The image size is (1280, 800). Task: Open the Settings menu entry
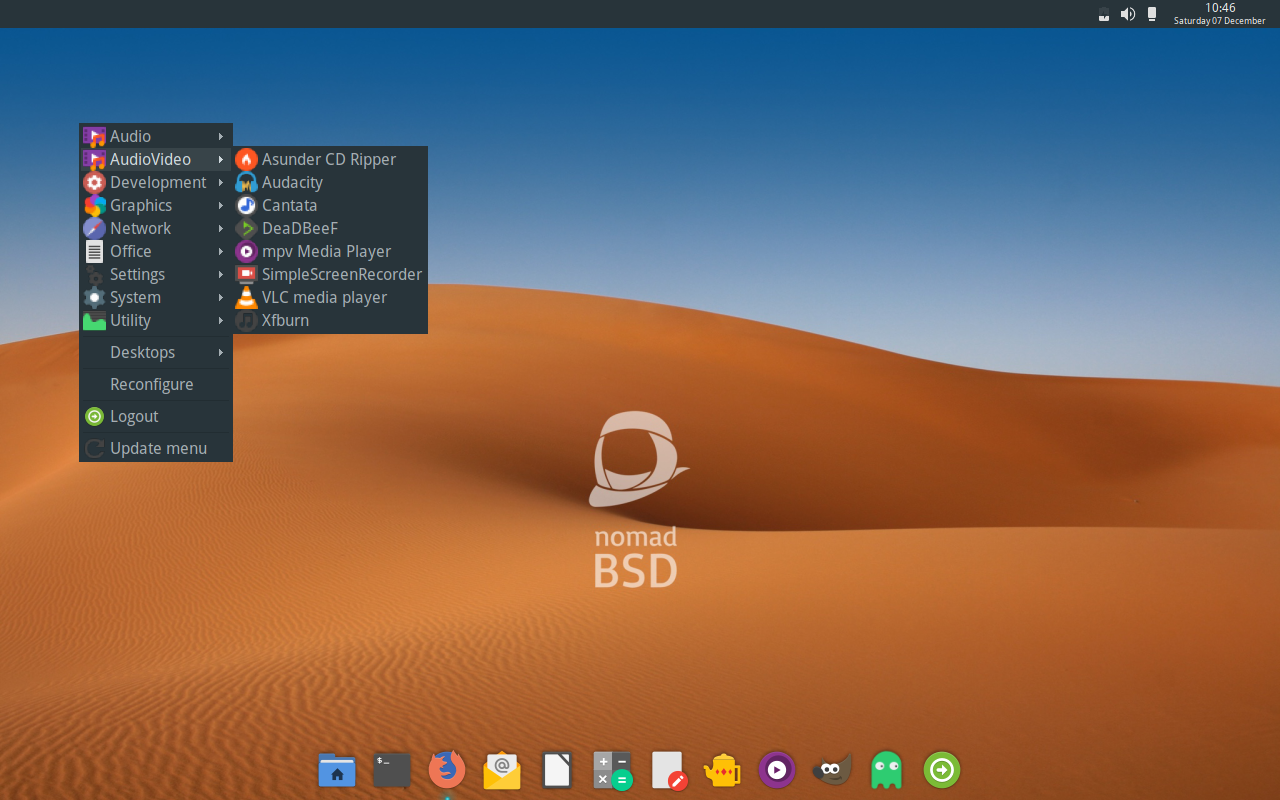[x=137, y=274]
